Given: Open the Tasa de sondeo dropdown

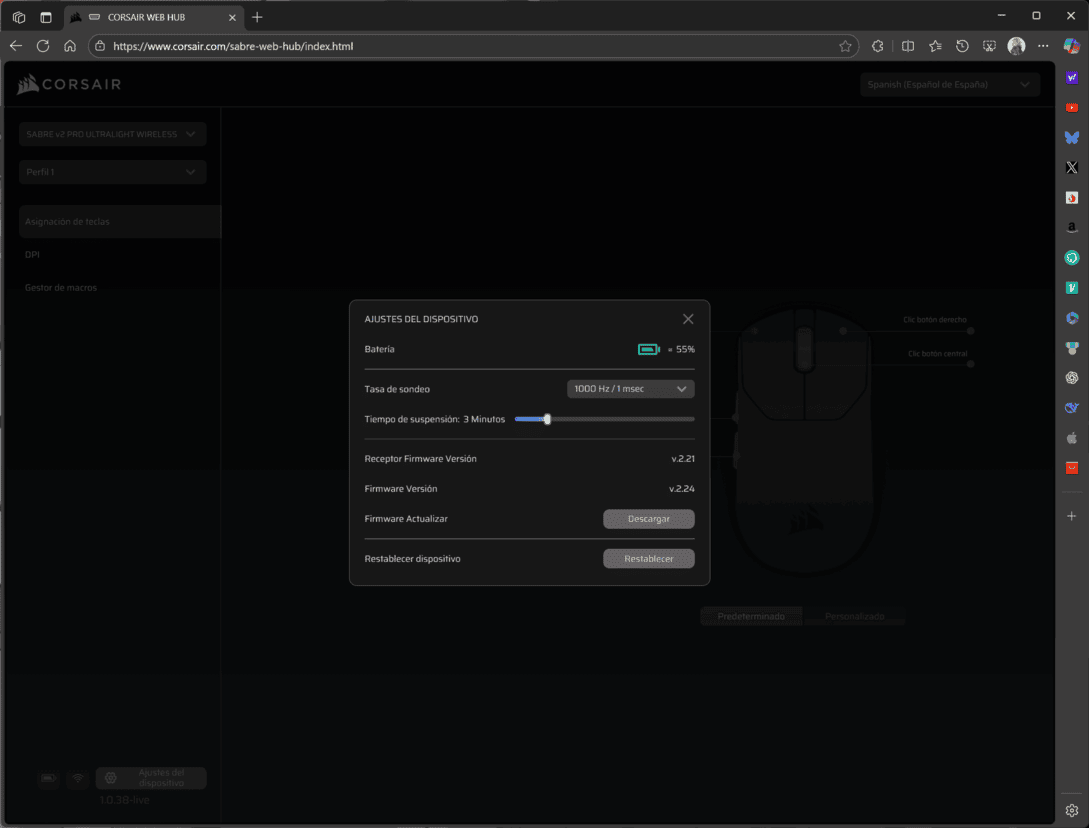Looking at the screenshot, I should click(x=630, y=389).
